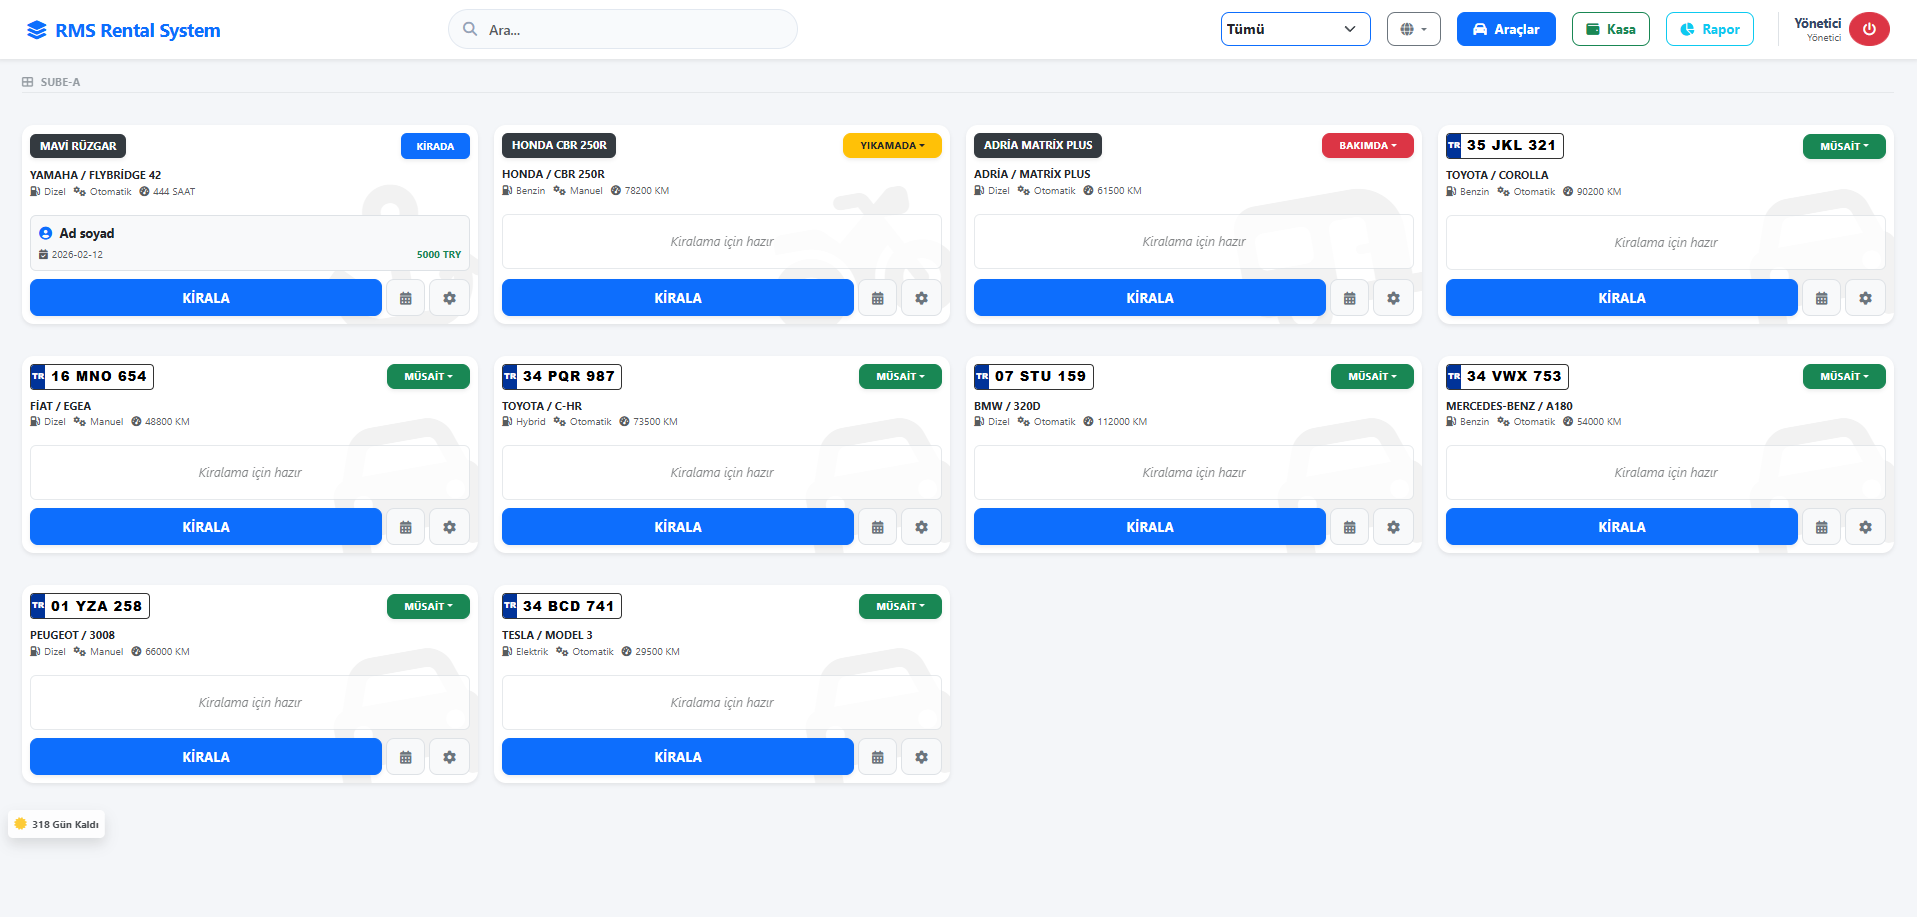Open calendar for Mercedes-Benz A180 card
Image resolution: width=1917 pixels, height=917 pixels.
1821,527
